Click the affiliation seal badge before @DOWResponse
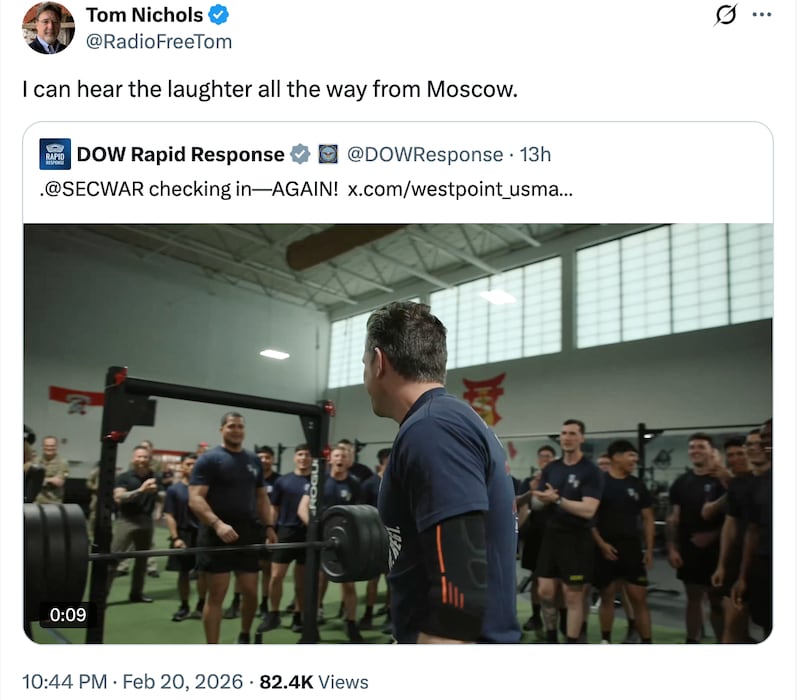Image resolution: width=800 pixels, height=700 pixels. coord(327,154)
